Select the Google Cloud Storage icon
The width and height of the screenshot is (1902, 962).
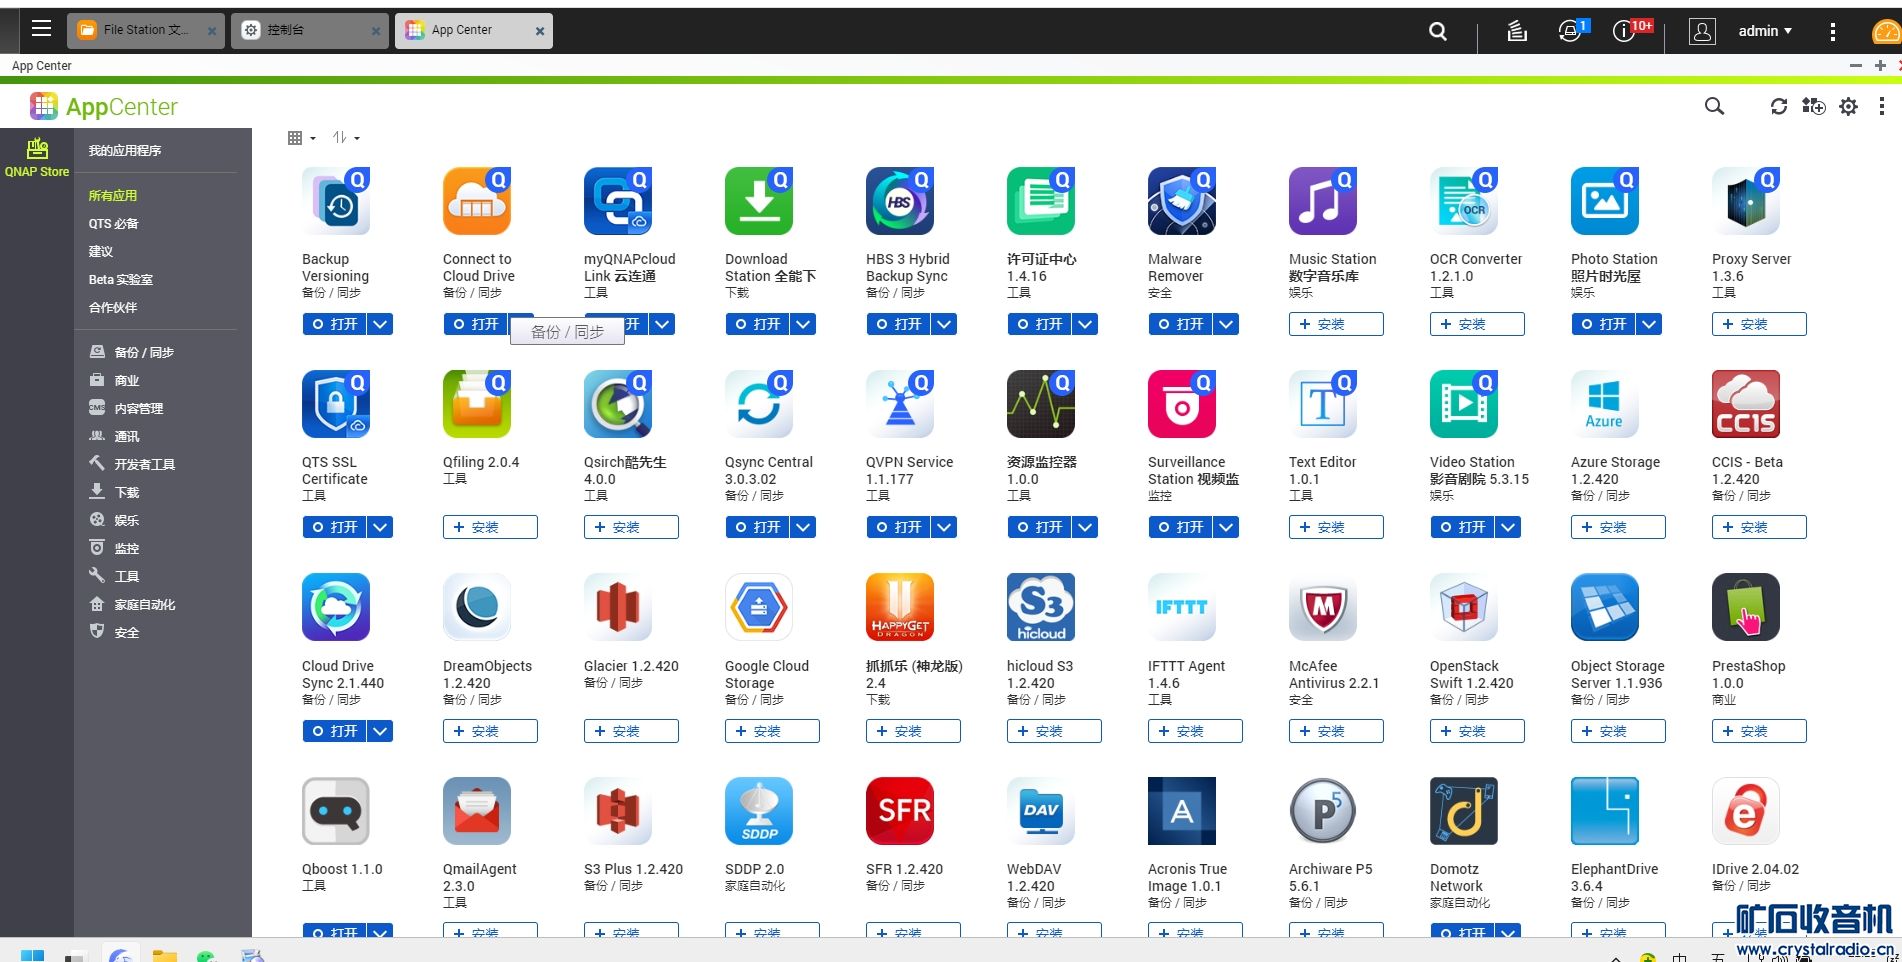pos(759,607)
